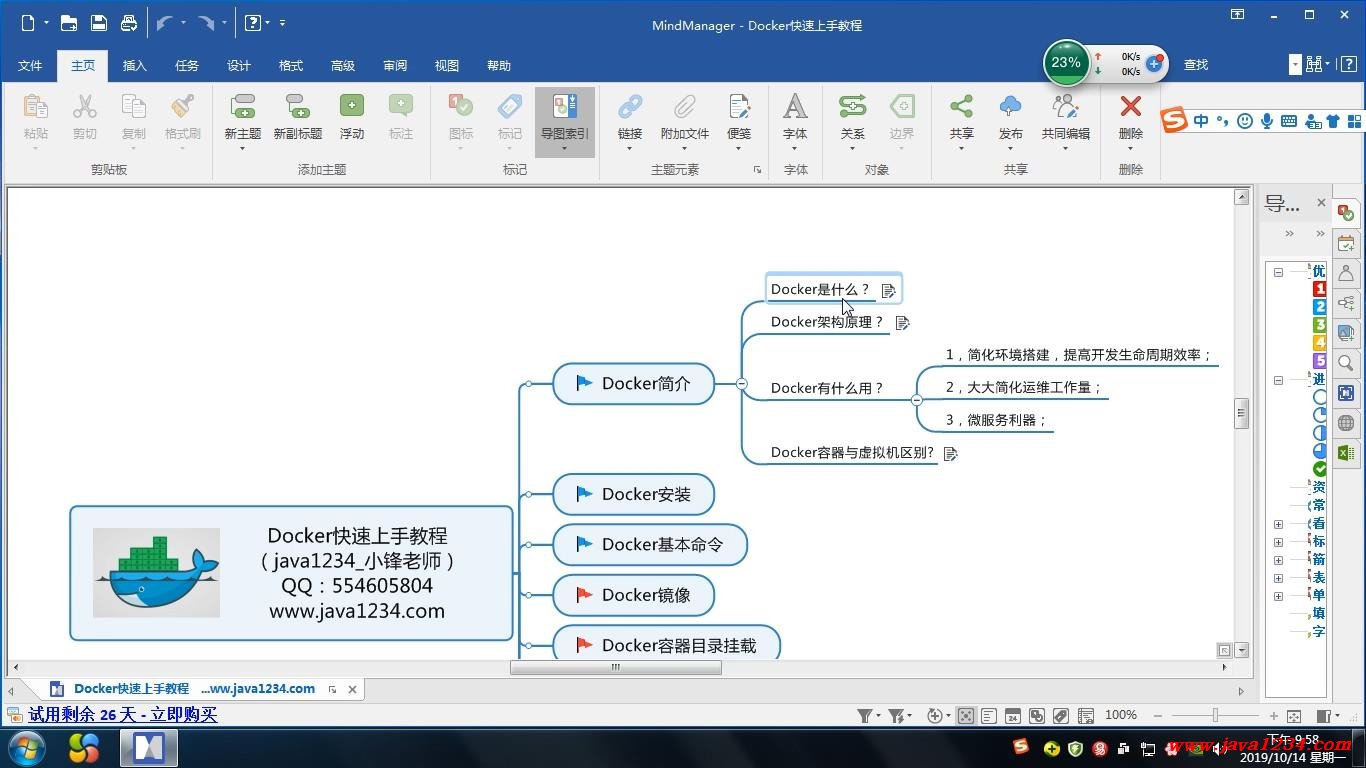Toggle the show notes icon in status bar

989,716
